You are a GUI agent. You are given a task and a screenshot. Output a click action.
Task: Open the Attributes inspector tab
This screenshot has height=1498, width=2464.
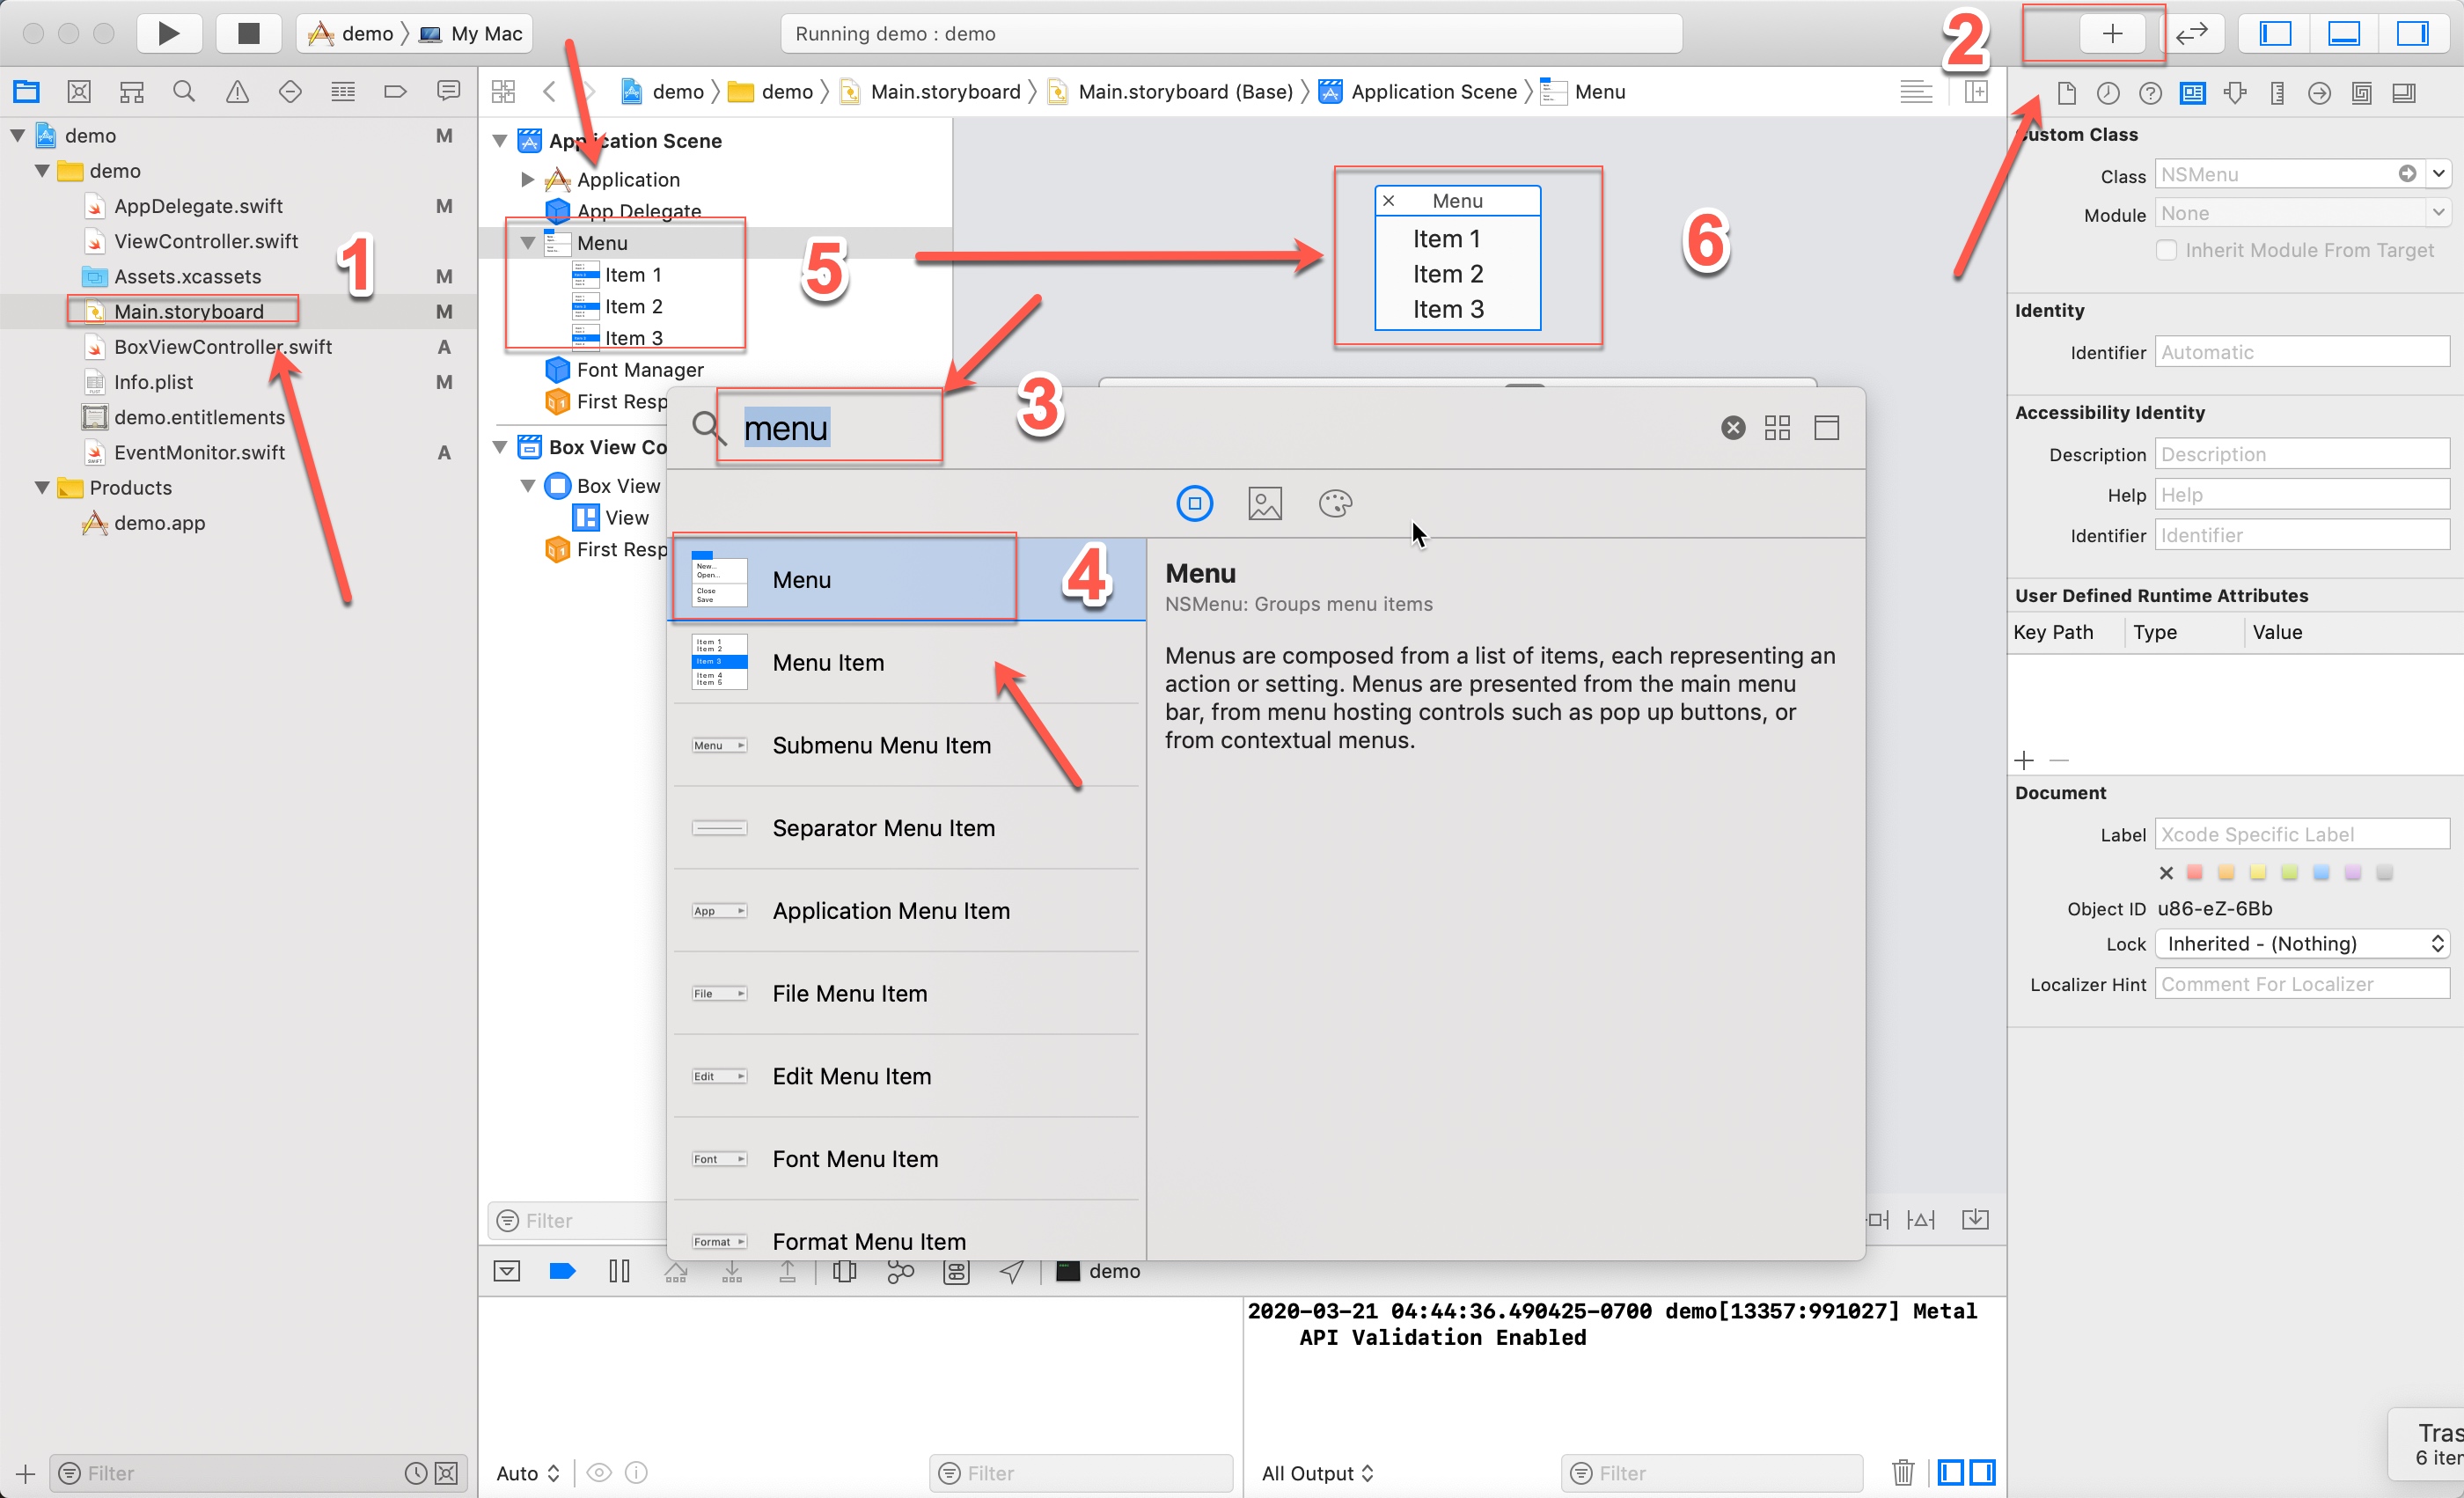pyautogui.click(x=2235, y=93)
